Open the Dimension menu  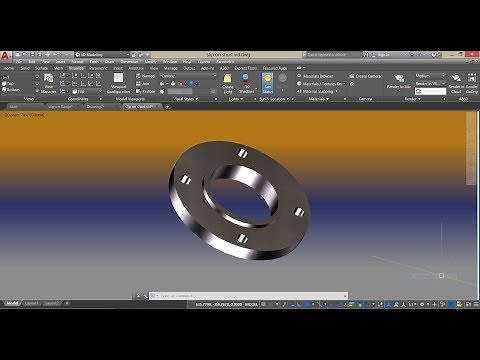click(129, 62)
